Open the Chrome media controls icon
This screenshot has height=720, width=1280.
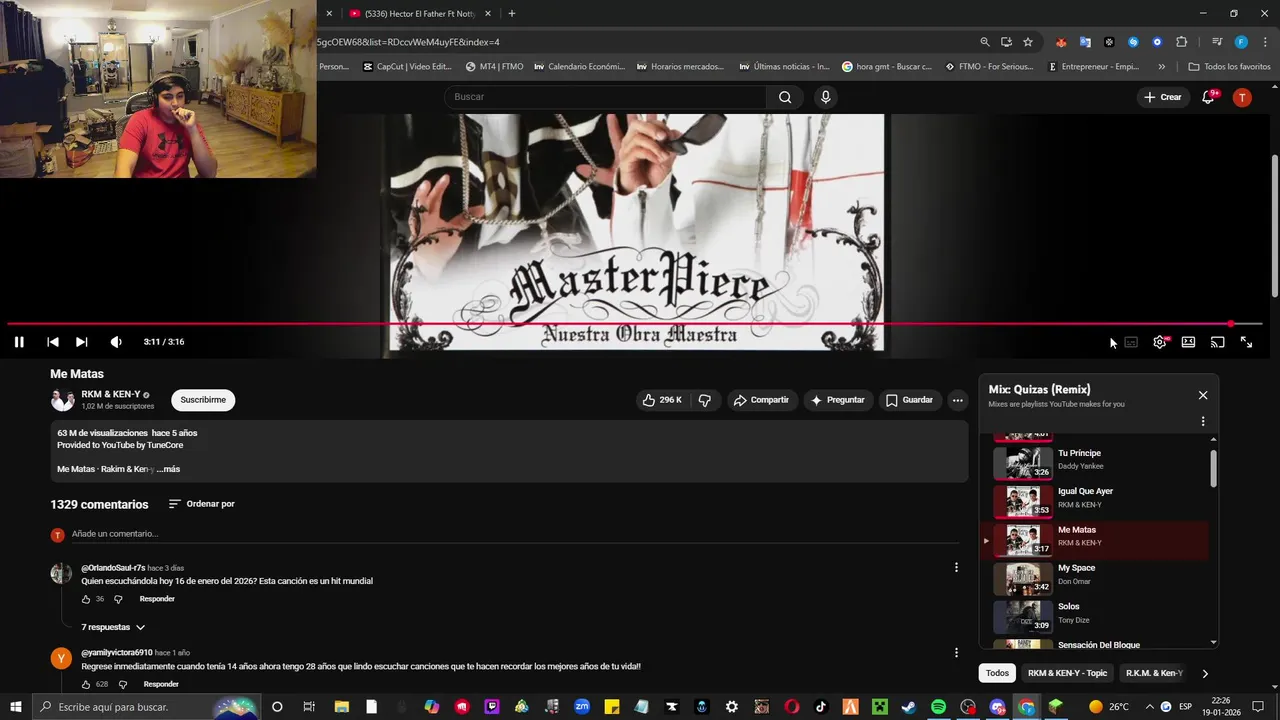(x=1217, y=42)
